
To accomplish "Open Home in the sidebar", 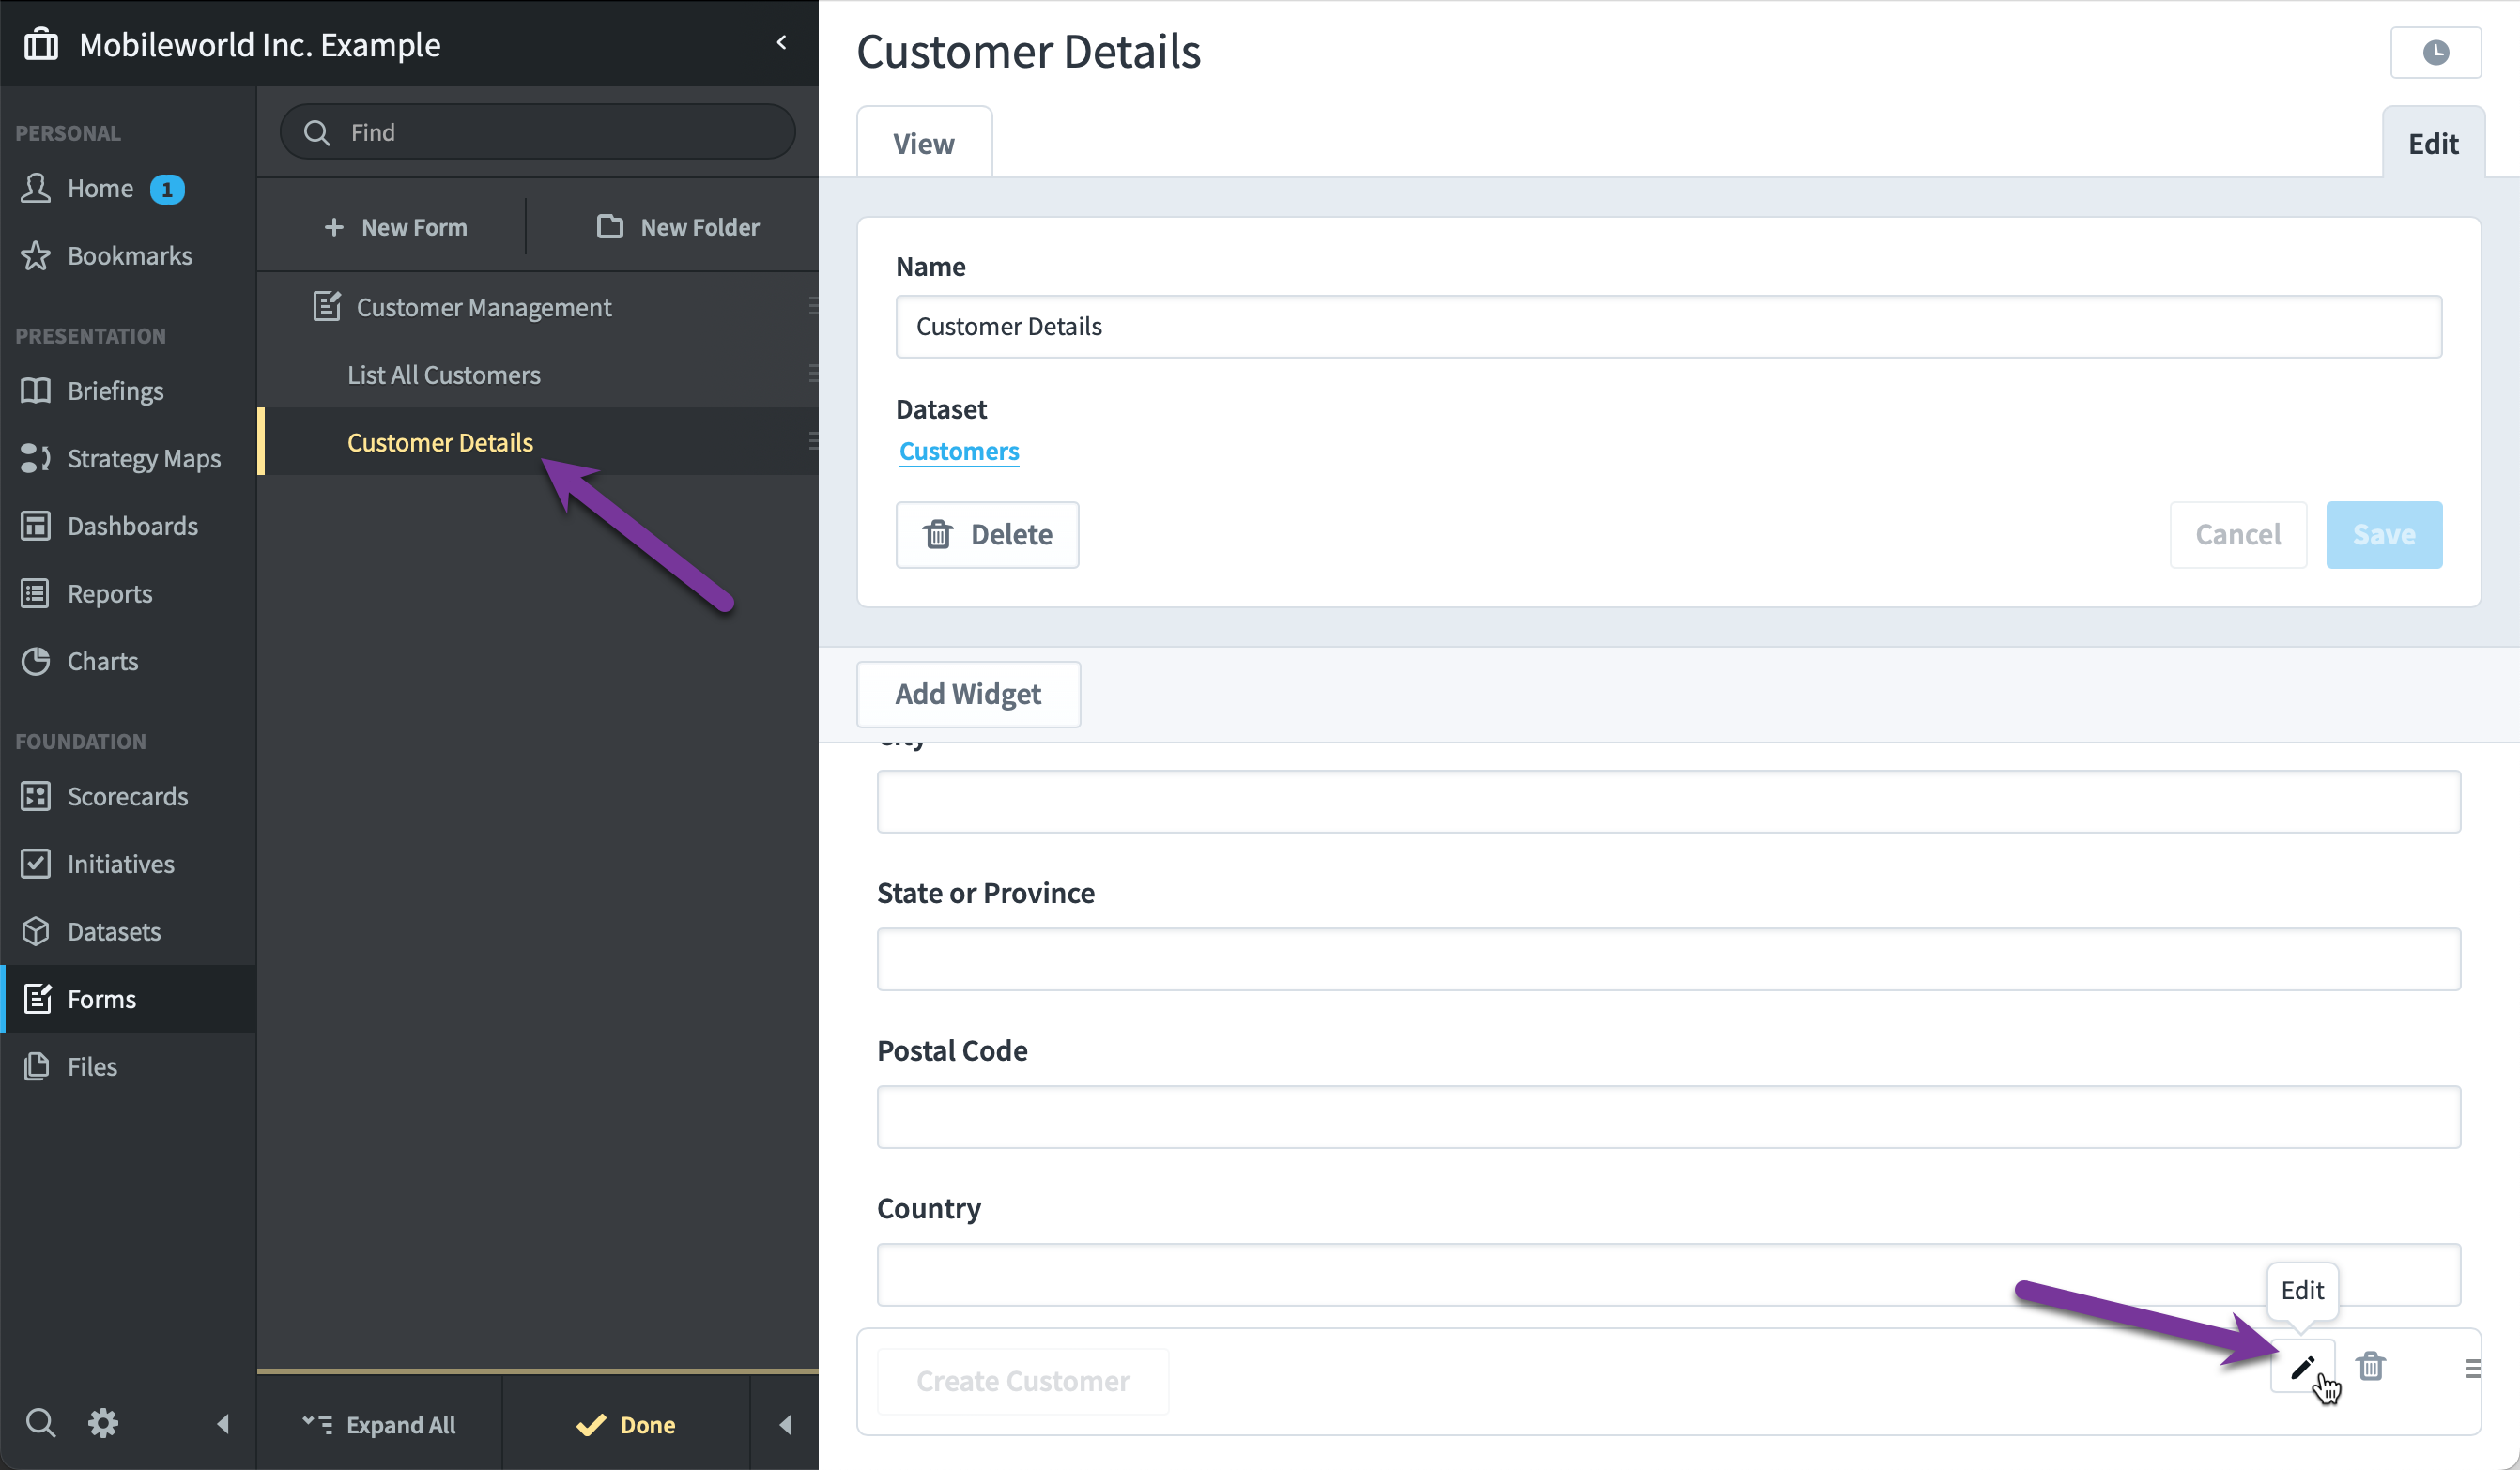I will tap(100, 188).
